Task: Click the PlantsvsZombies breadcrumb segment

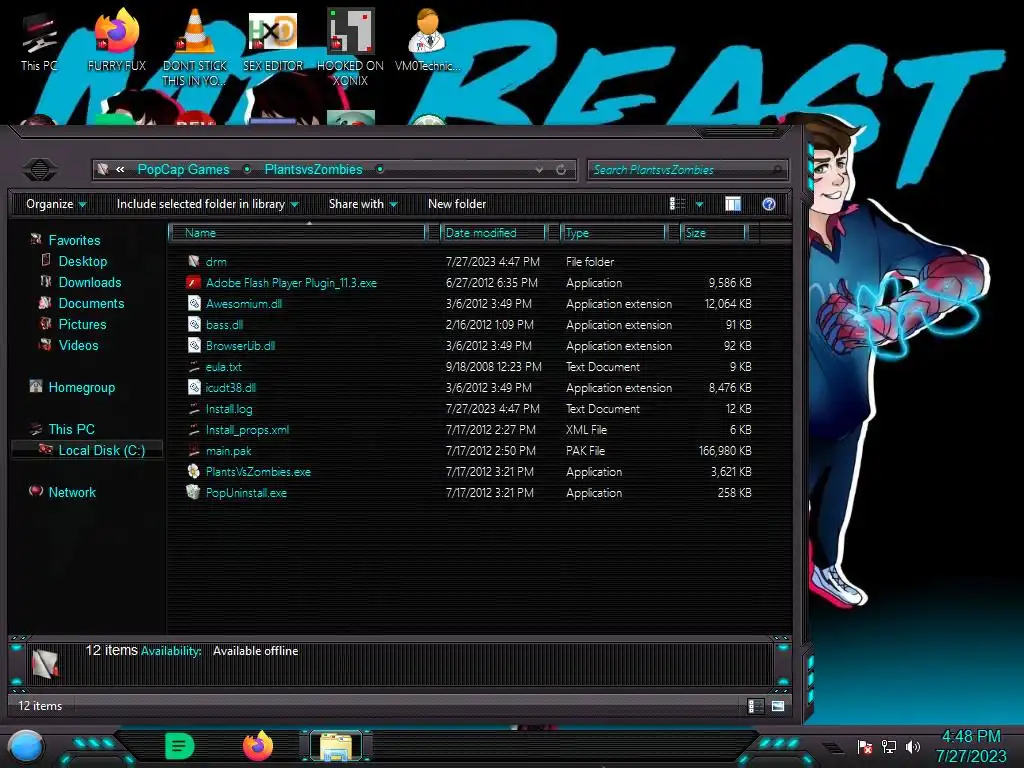Action: (313, 170)
